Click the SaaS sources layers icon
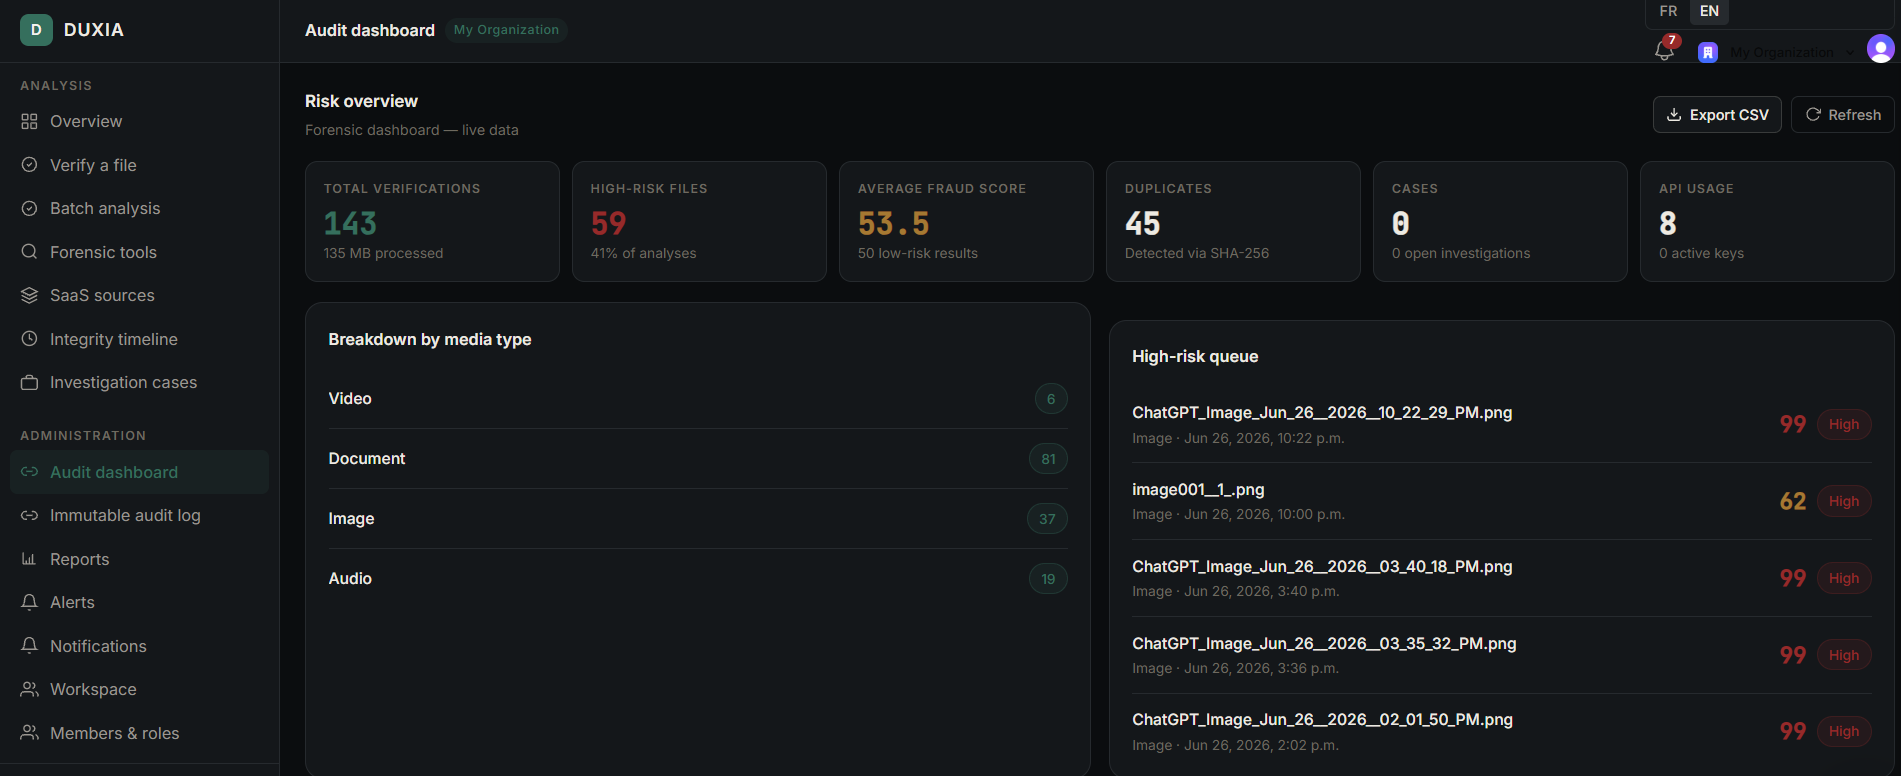 pos(29,295)
